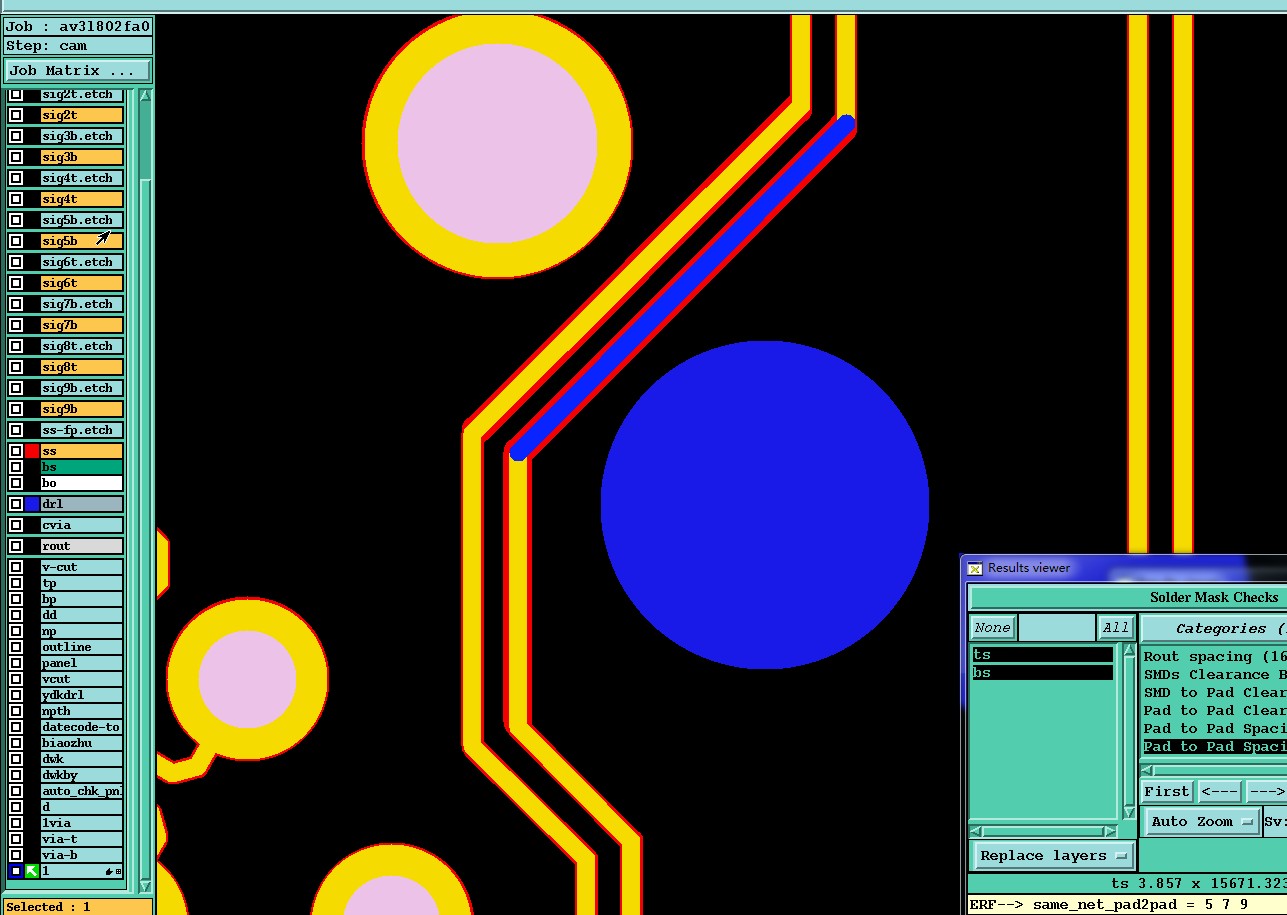
Task: Select the sig6t layer name
Action: pyautogui.click(x=82, y=283)
